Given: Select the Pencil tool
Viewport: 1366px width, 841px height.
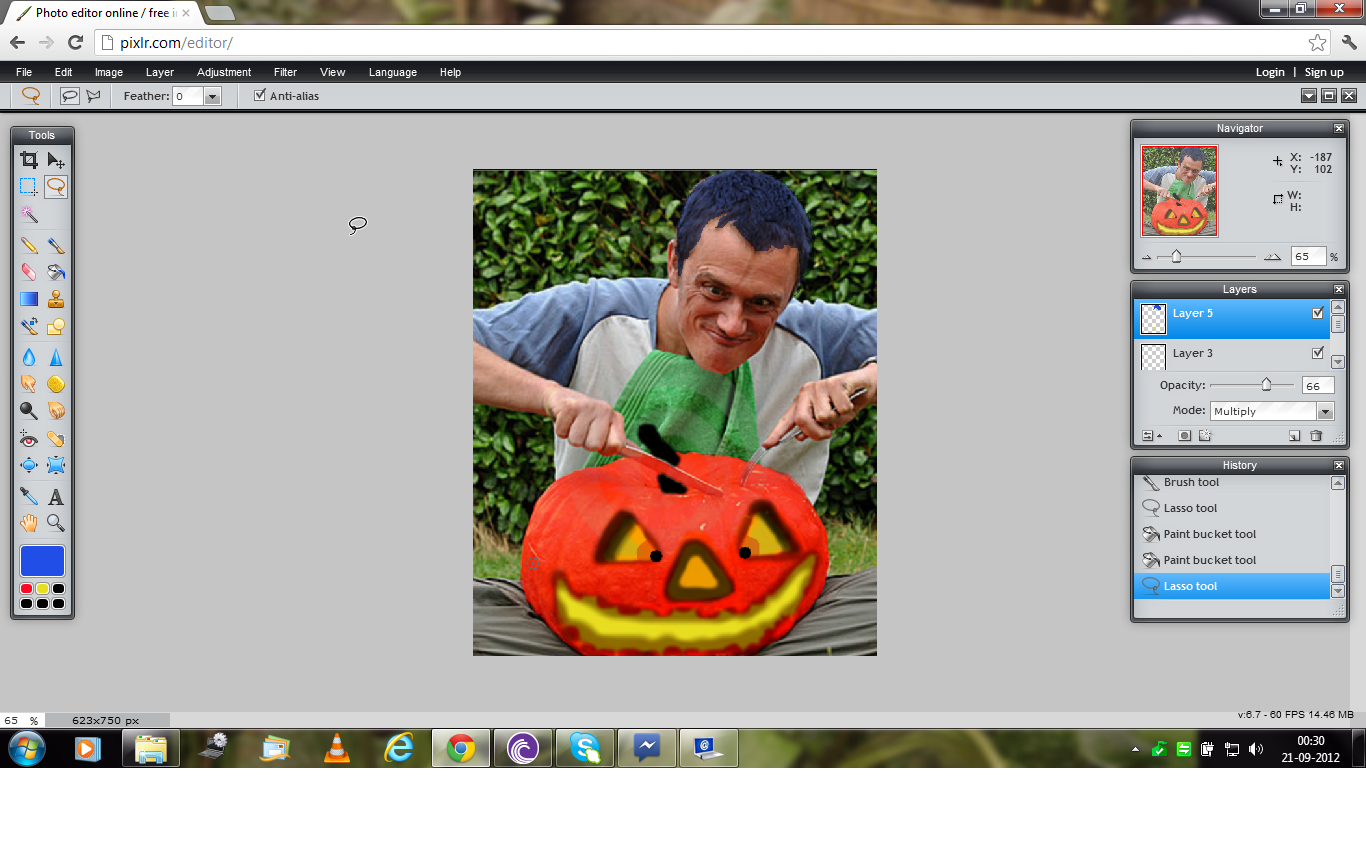Looking at the screenshot, I should click(x=29, y=245).
